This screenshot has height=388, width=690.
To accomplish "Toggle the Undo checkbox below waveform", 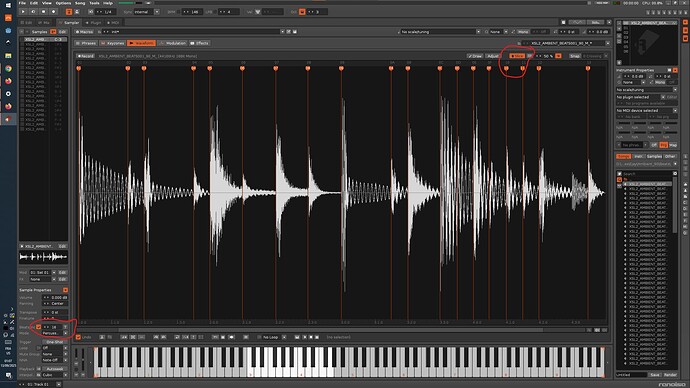I will point(78,337).
